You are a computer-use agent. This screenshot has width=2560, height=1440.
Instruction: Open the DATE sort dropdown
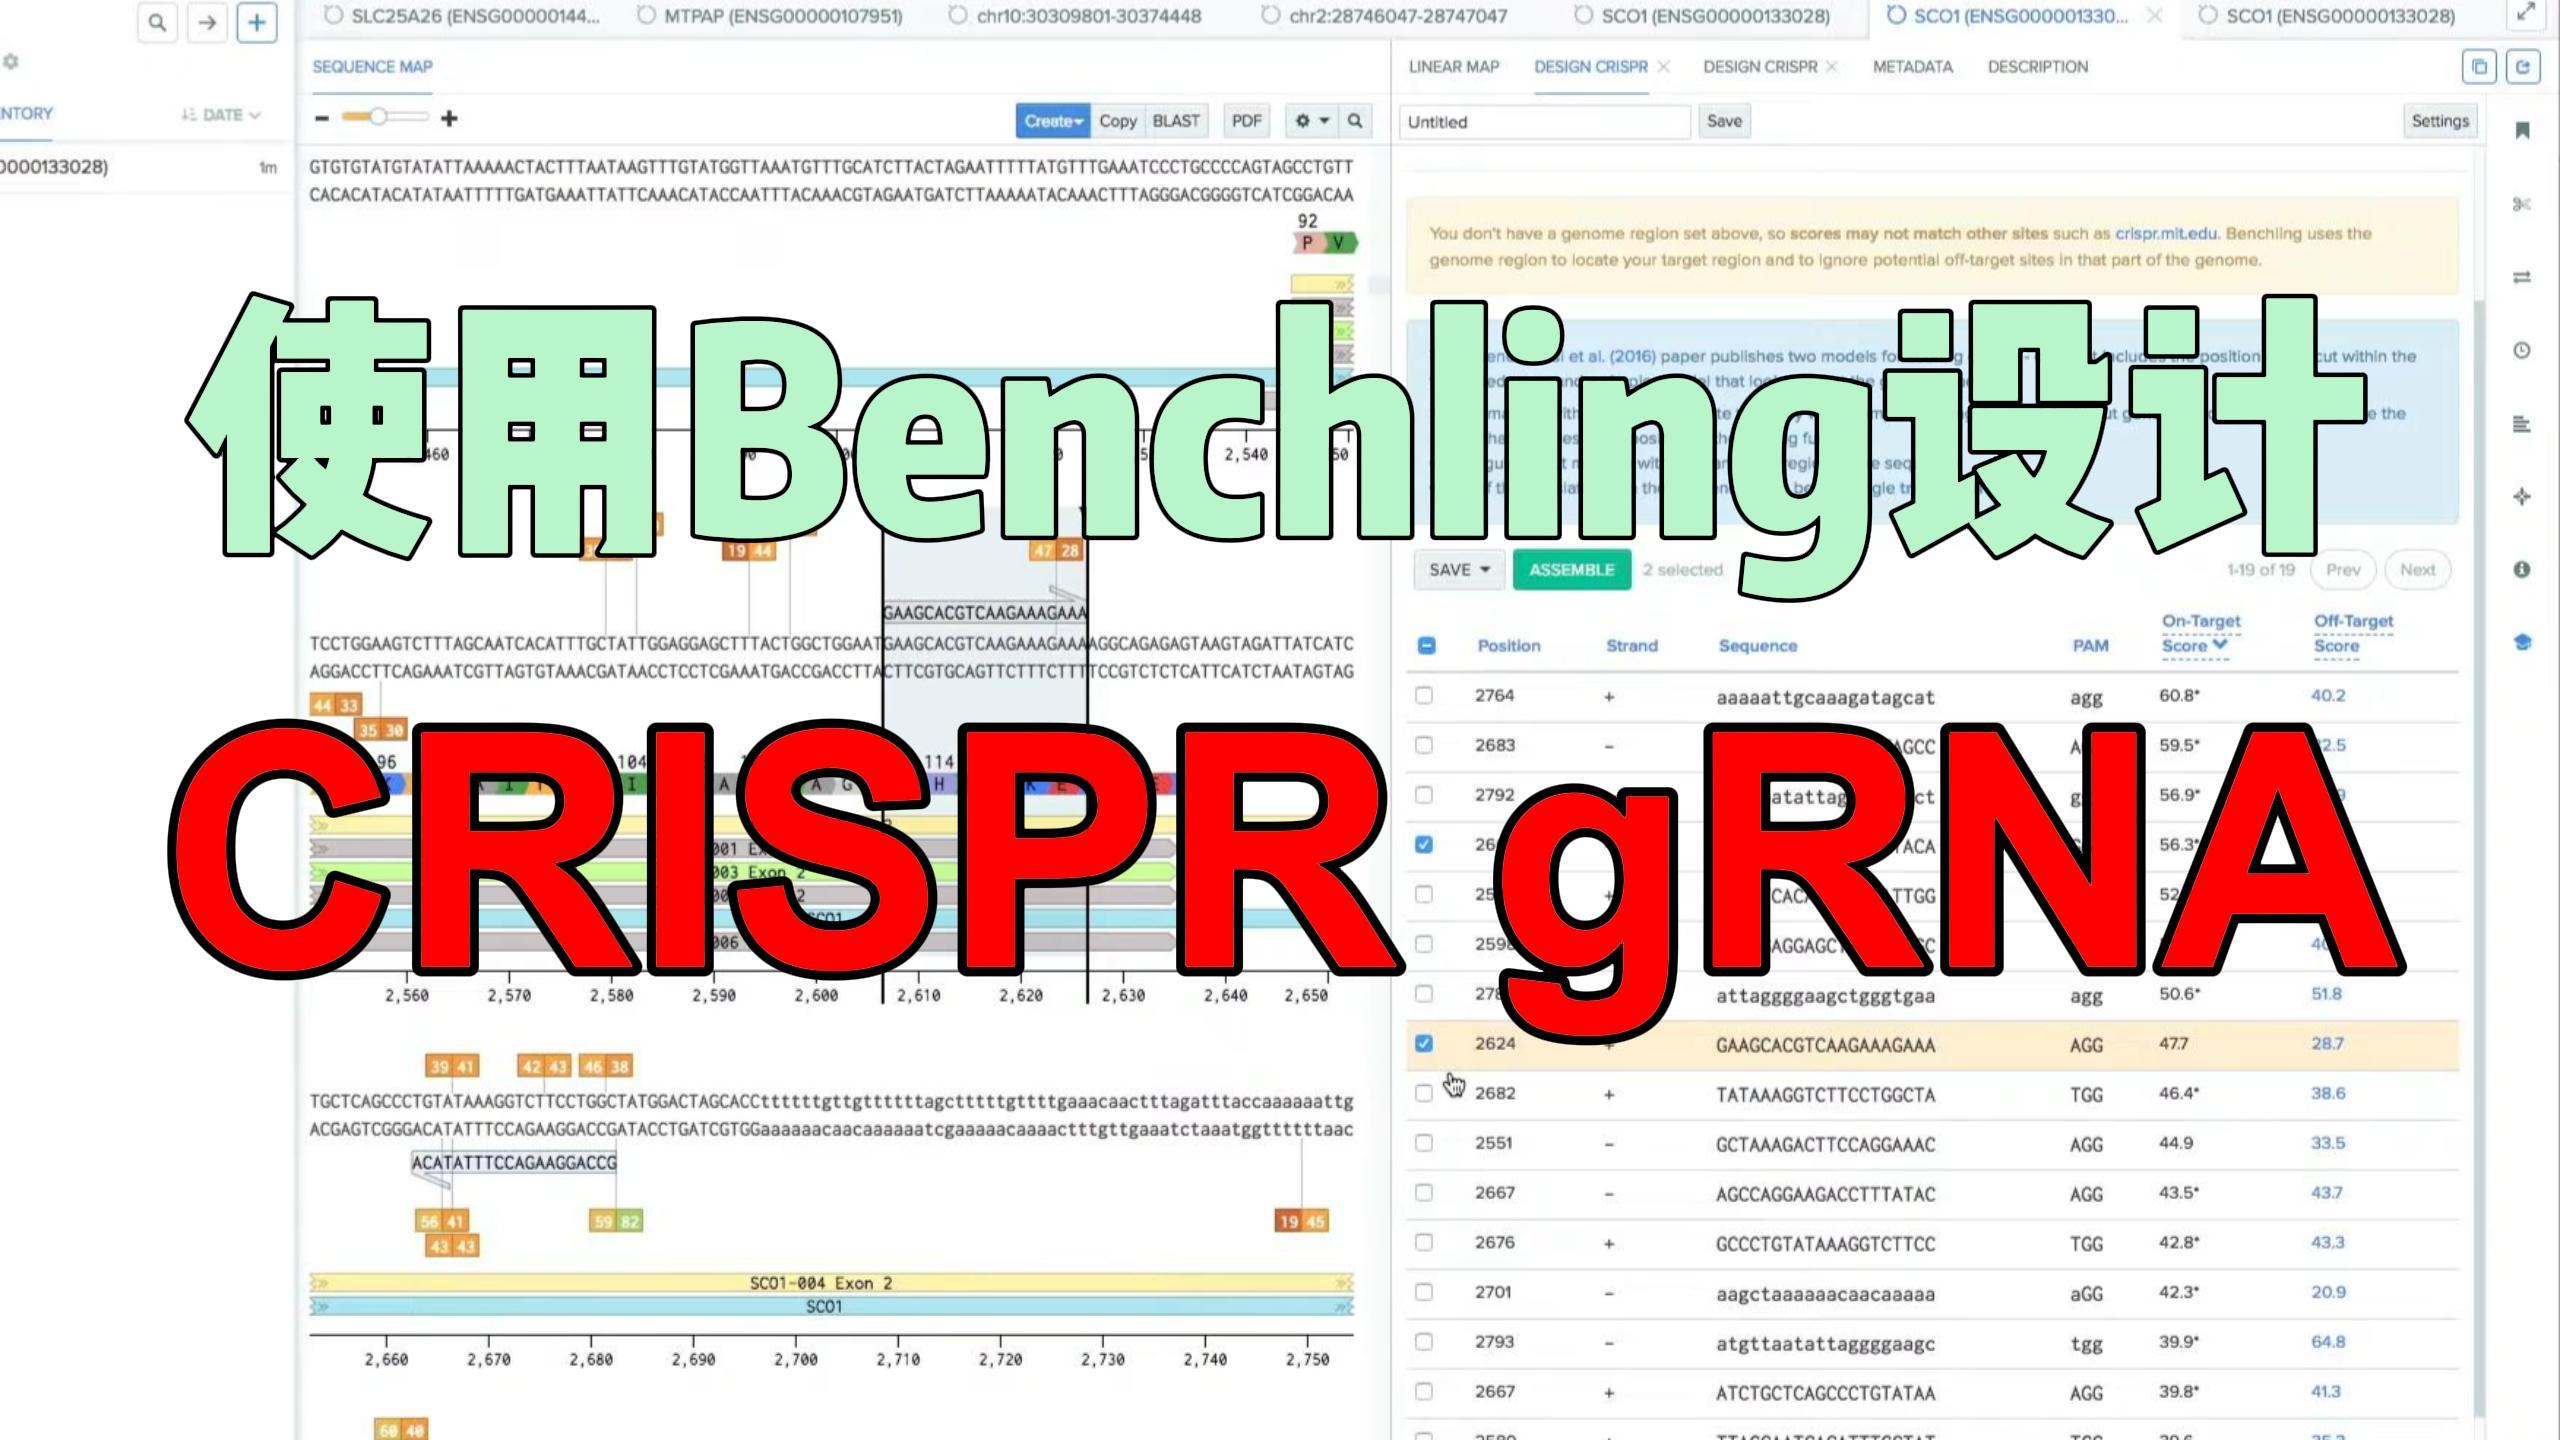pyautogui.click(x=221, y=115)
